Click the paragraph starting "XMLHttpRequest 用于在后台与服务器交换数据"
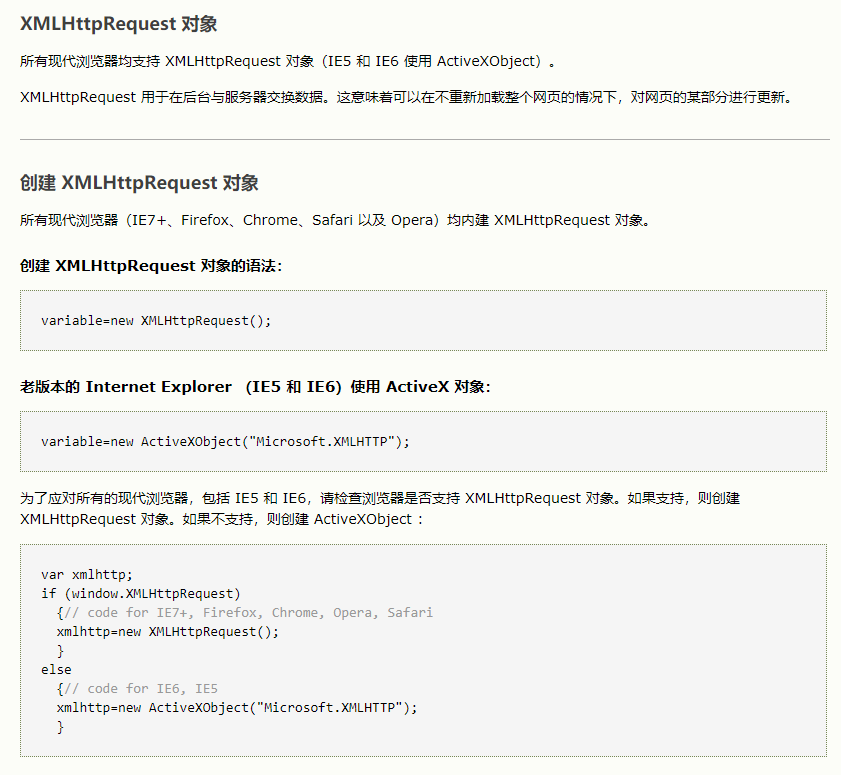This screenshot has width=841, height=775. (x=406, y=98)
